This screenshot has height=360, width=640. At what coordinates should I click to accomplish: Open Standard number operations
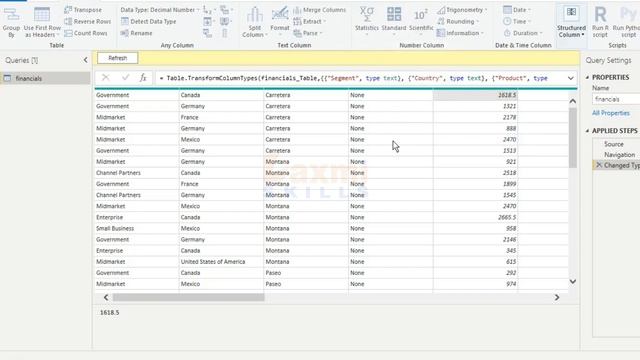click(394, 20)
